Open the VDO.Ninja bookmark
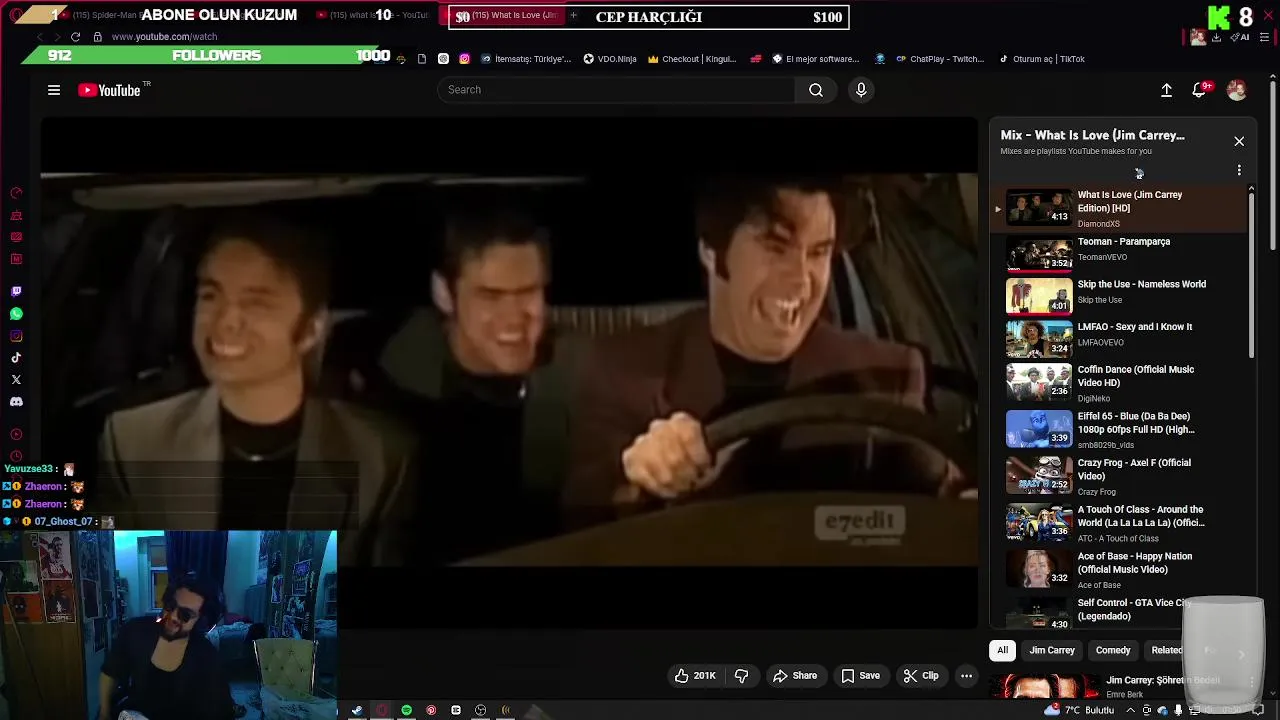Viewport: 1280px width, 720px height. tap(610, 59)
